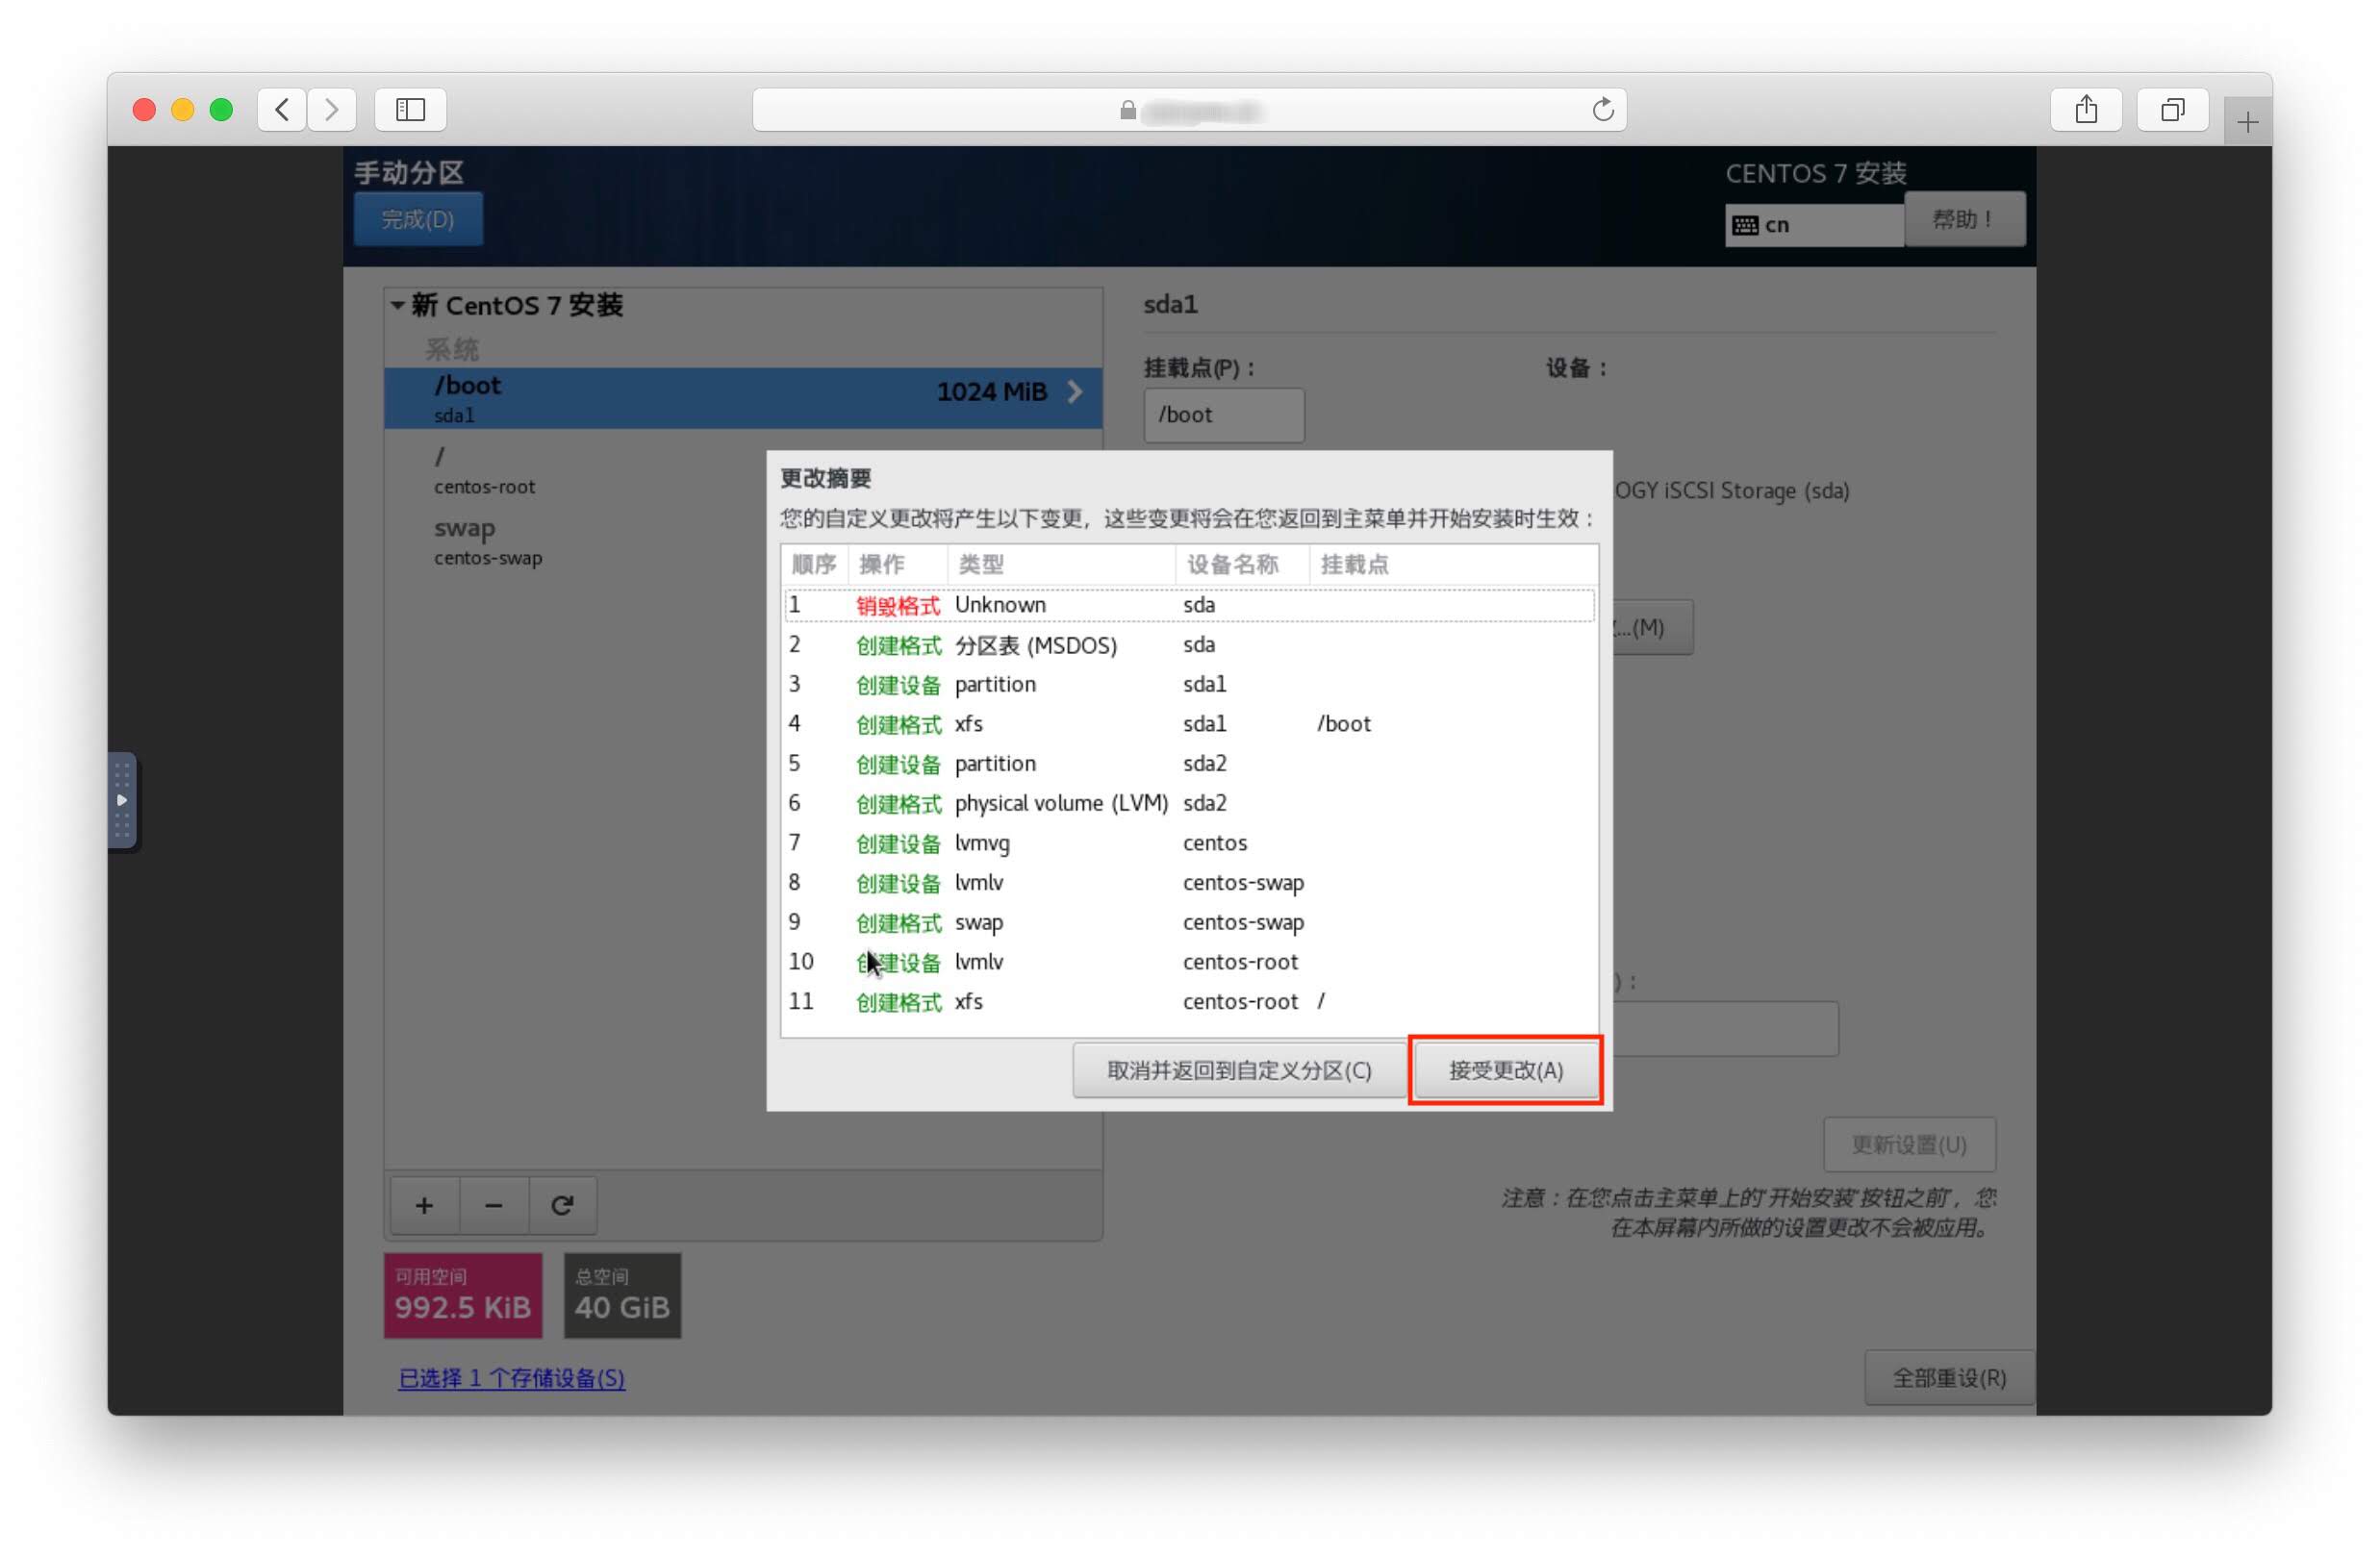
Task: Click the 手动分区 title
Action: pyautogui.click(x=409, y=172)
